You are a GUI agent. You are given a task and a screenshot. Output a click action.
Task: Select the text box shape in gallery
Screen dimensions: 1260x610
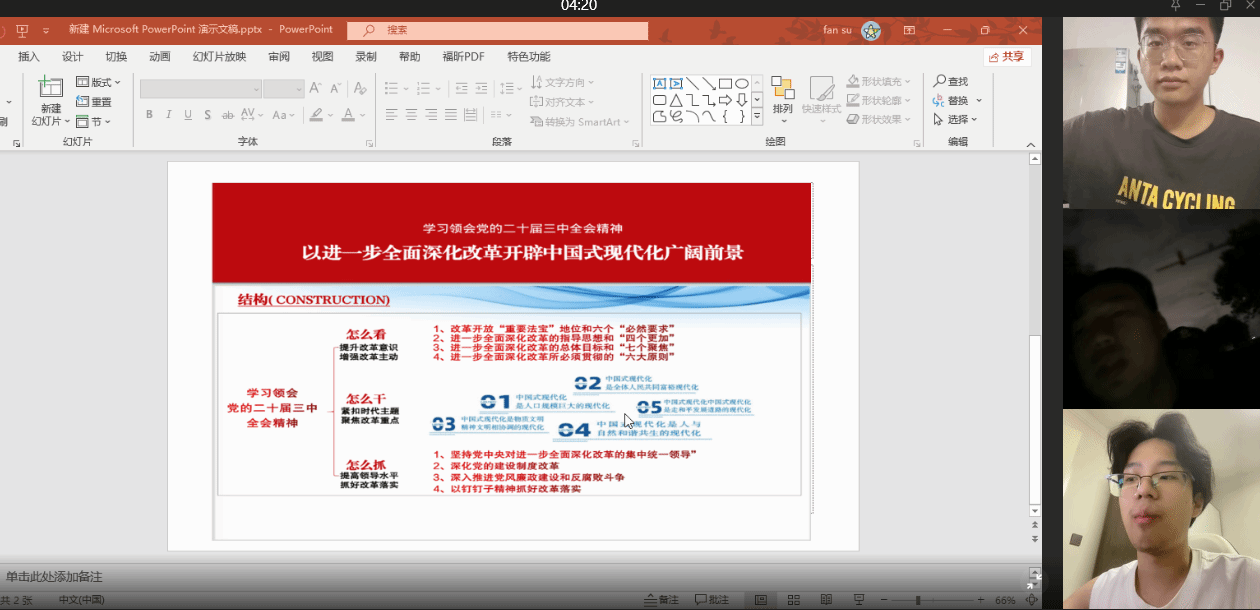coord(660,83)
